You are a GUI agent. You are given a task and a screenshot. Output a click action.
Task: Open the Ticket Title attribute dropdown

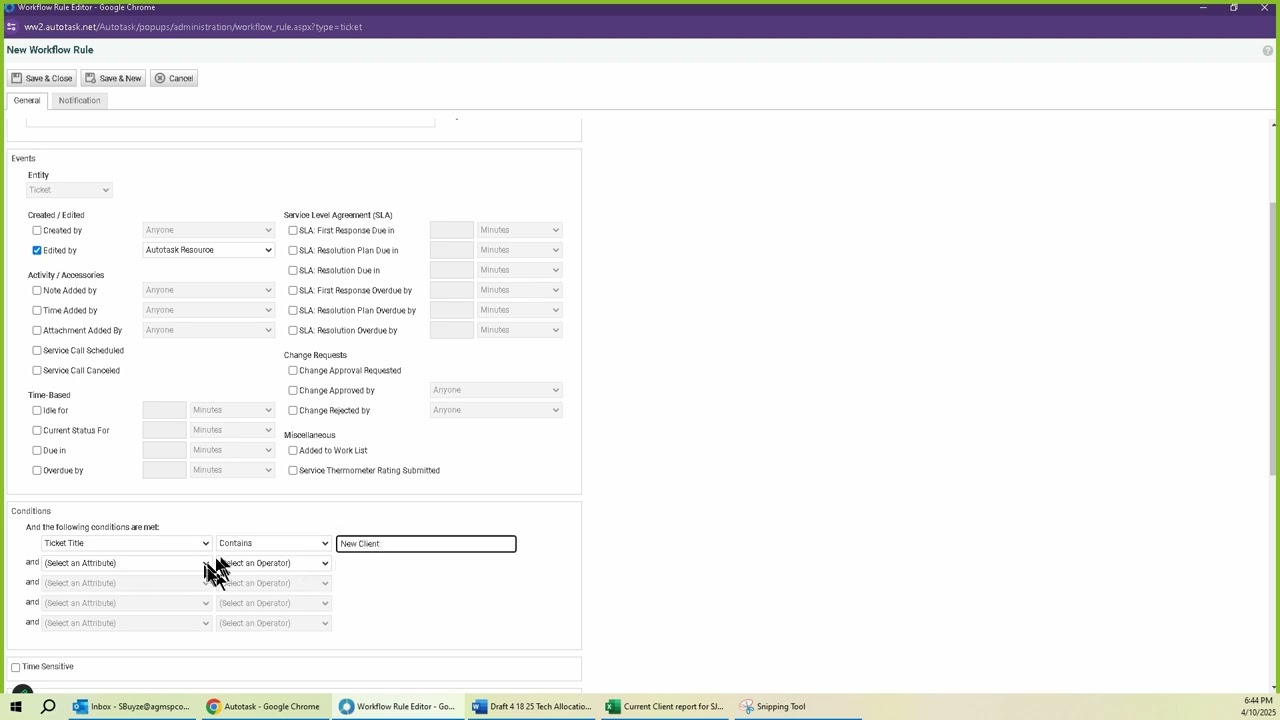pyautogui.click(x=127, y=543)
